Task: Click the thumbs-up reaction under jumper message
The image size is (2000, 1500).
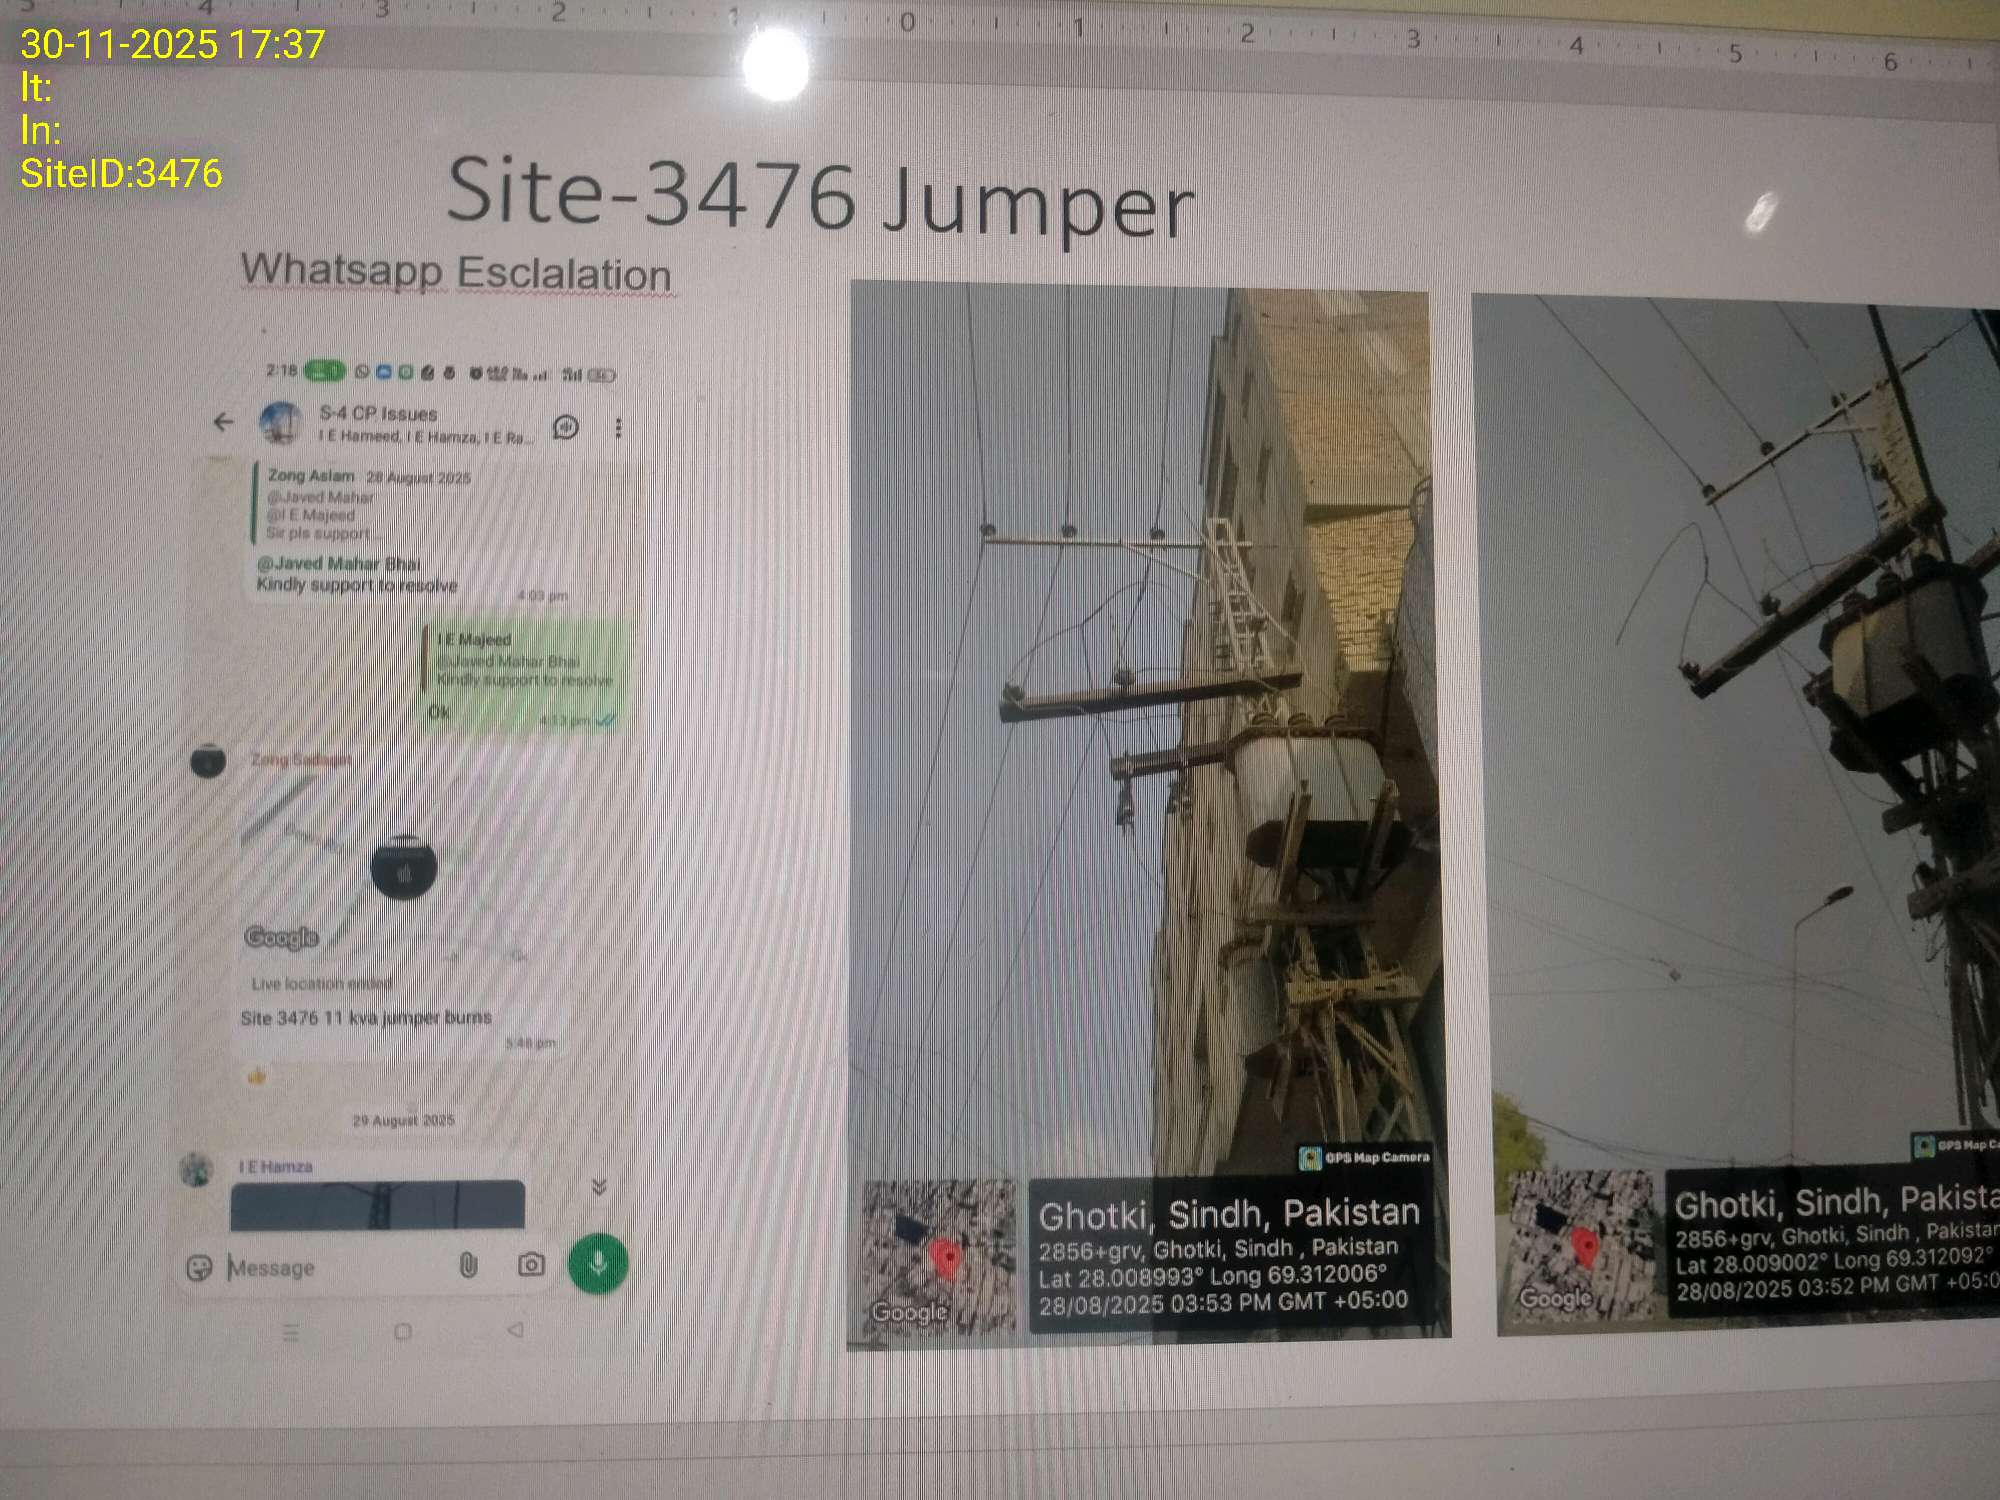Action: (257, 1077)
